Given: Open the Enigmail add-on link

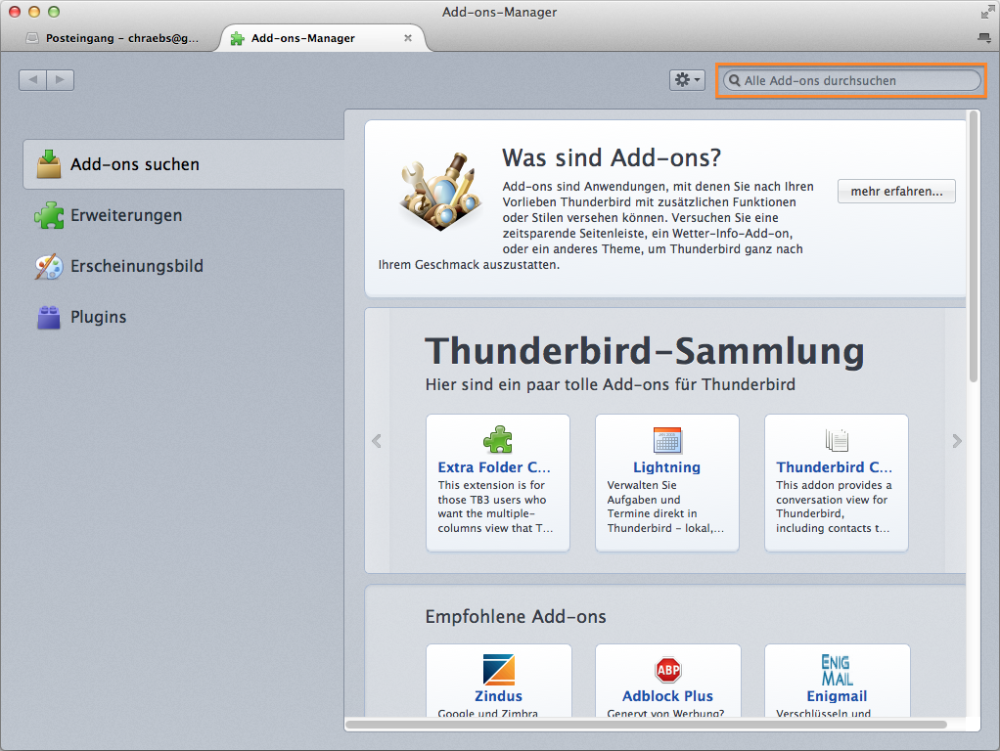Looking at the screenshot, I should [x=837, y=696].
